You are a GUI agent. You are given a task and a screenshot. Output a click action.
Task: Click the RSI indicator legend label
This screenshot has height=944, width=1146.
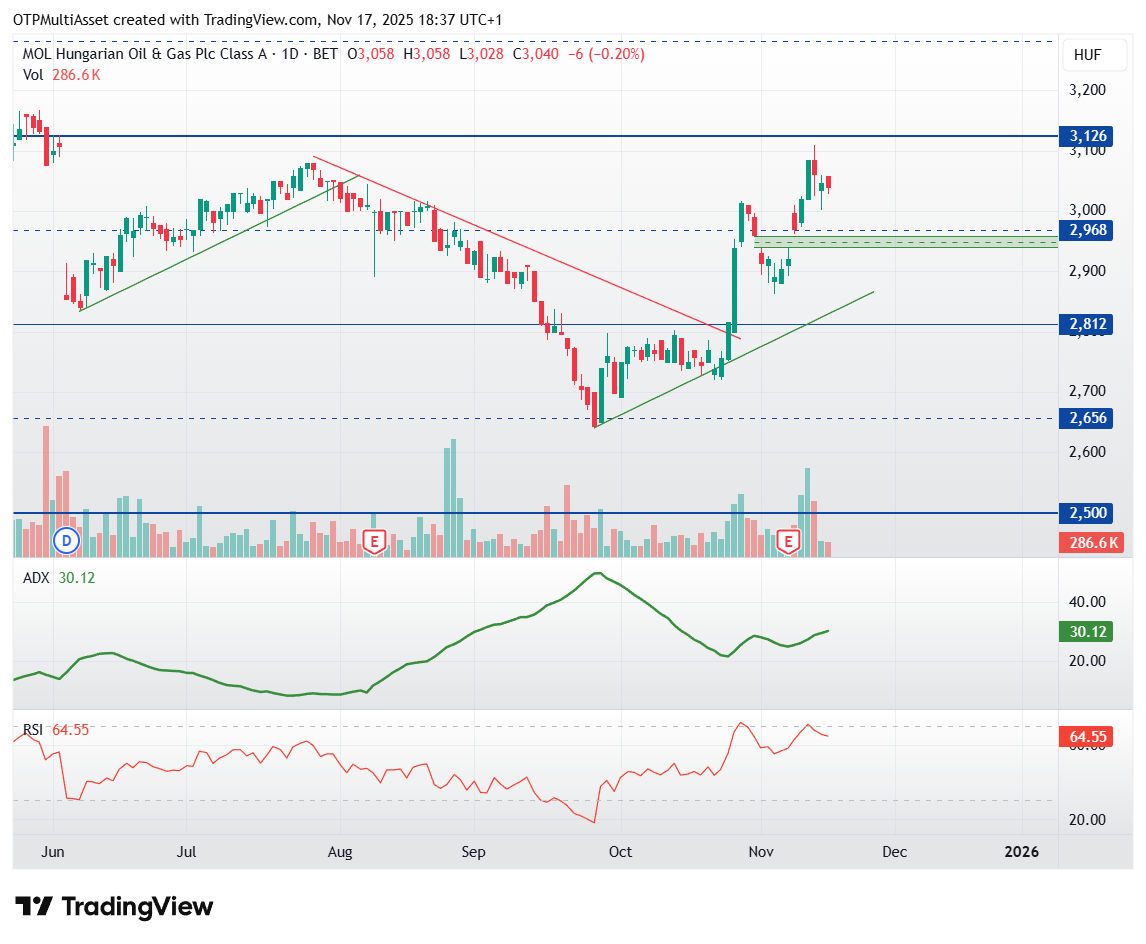coord(34,730)
